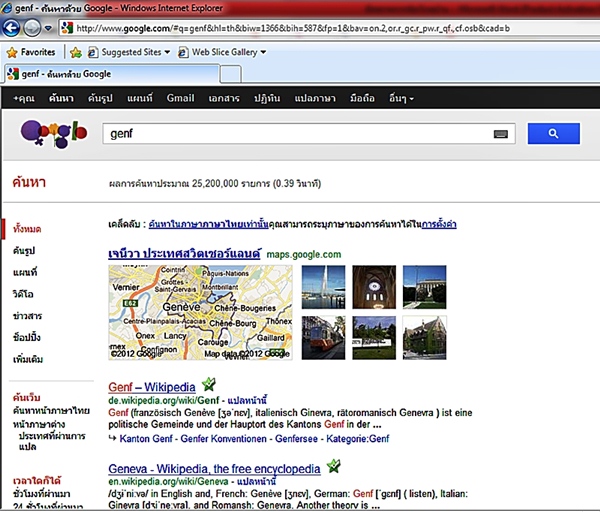This screenshot has width=600, height=512.
Task: Click the address bar URL field
Action: coord(293,28)
